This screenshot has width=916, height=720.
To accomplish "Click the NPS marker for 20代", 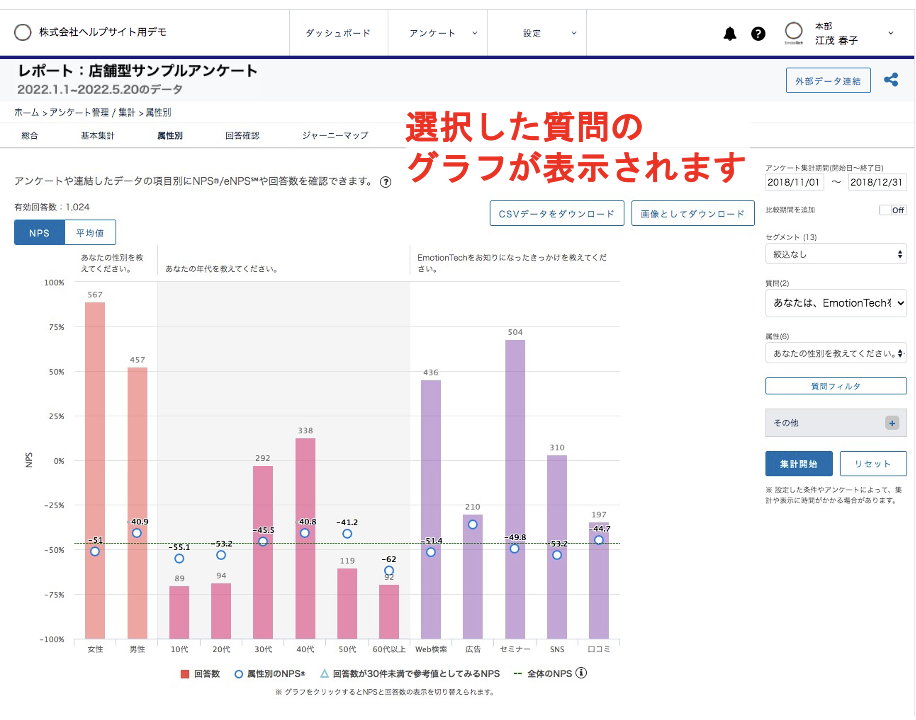I will [221, 555].
